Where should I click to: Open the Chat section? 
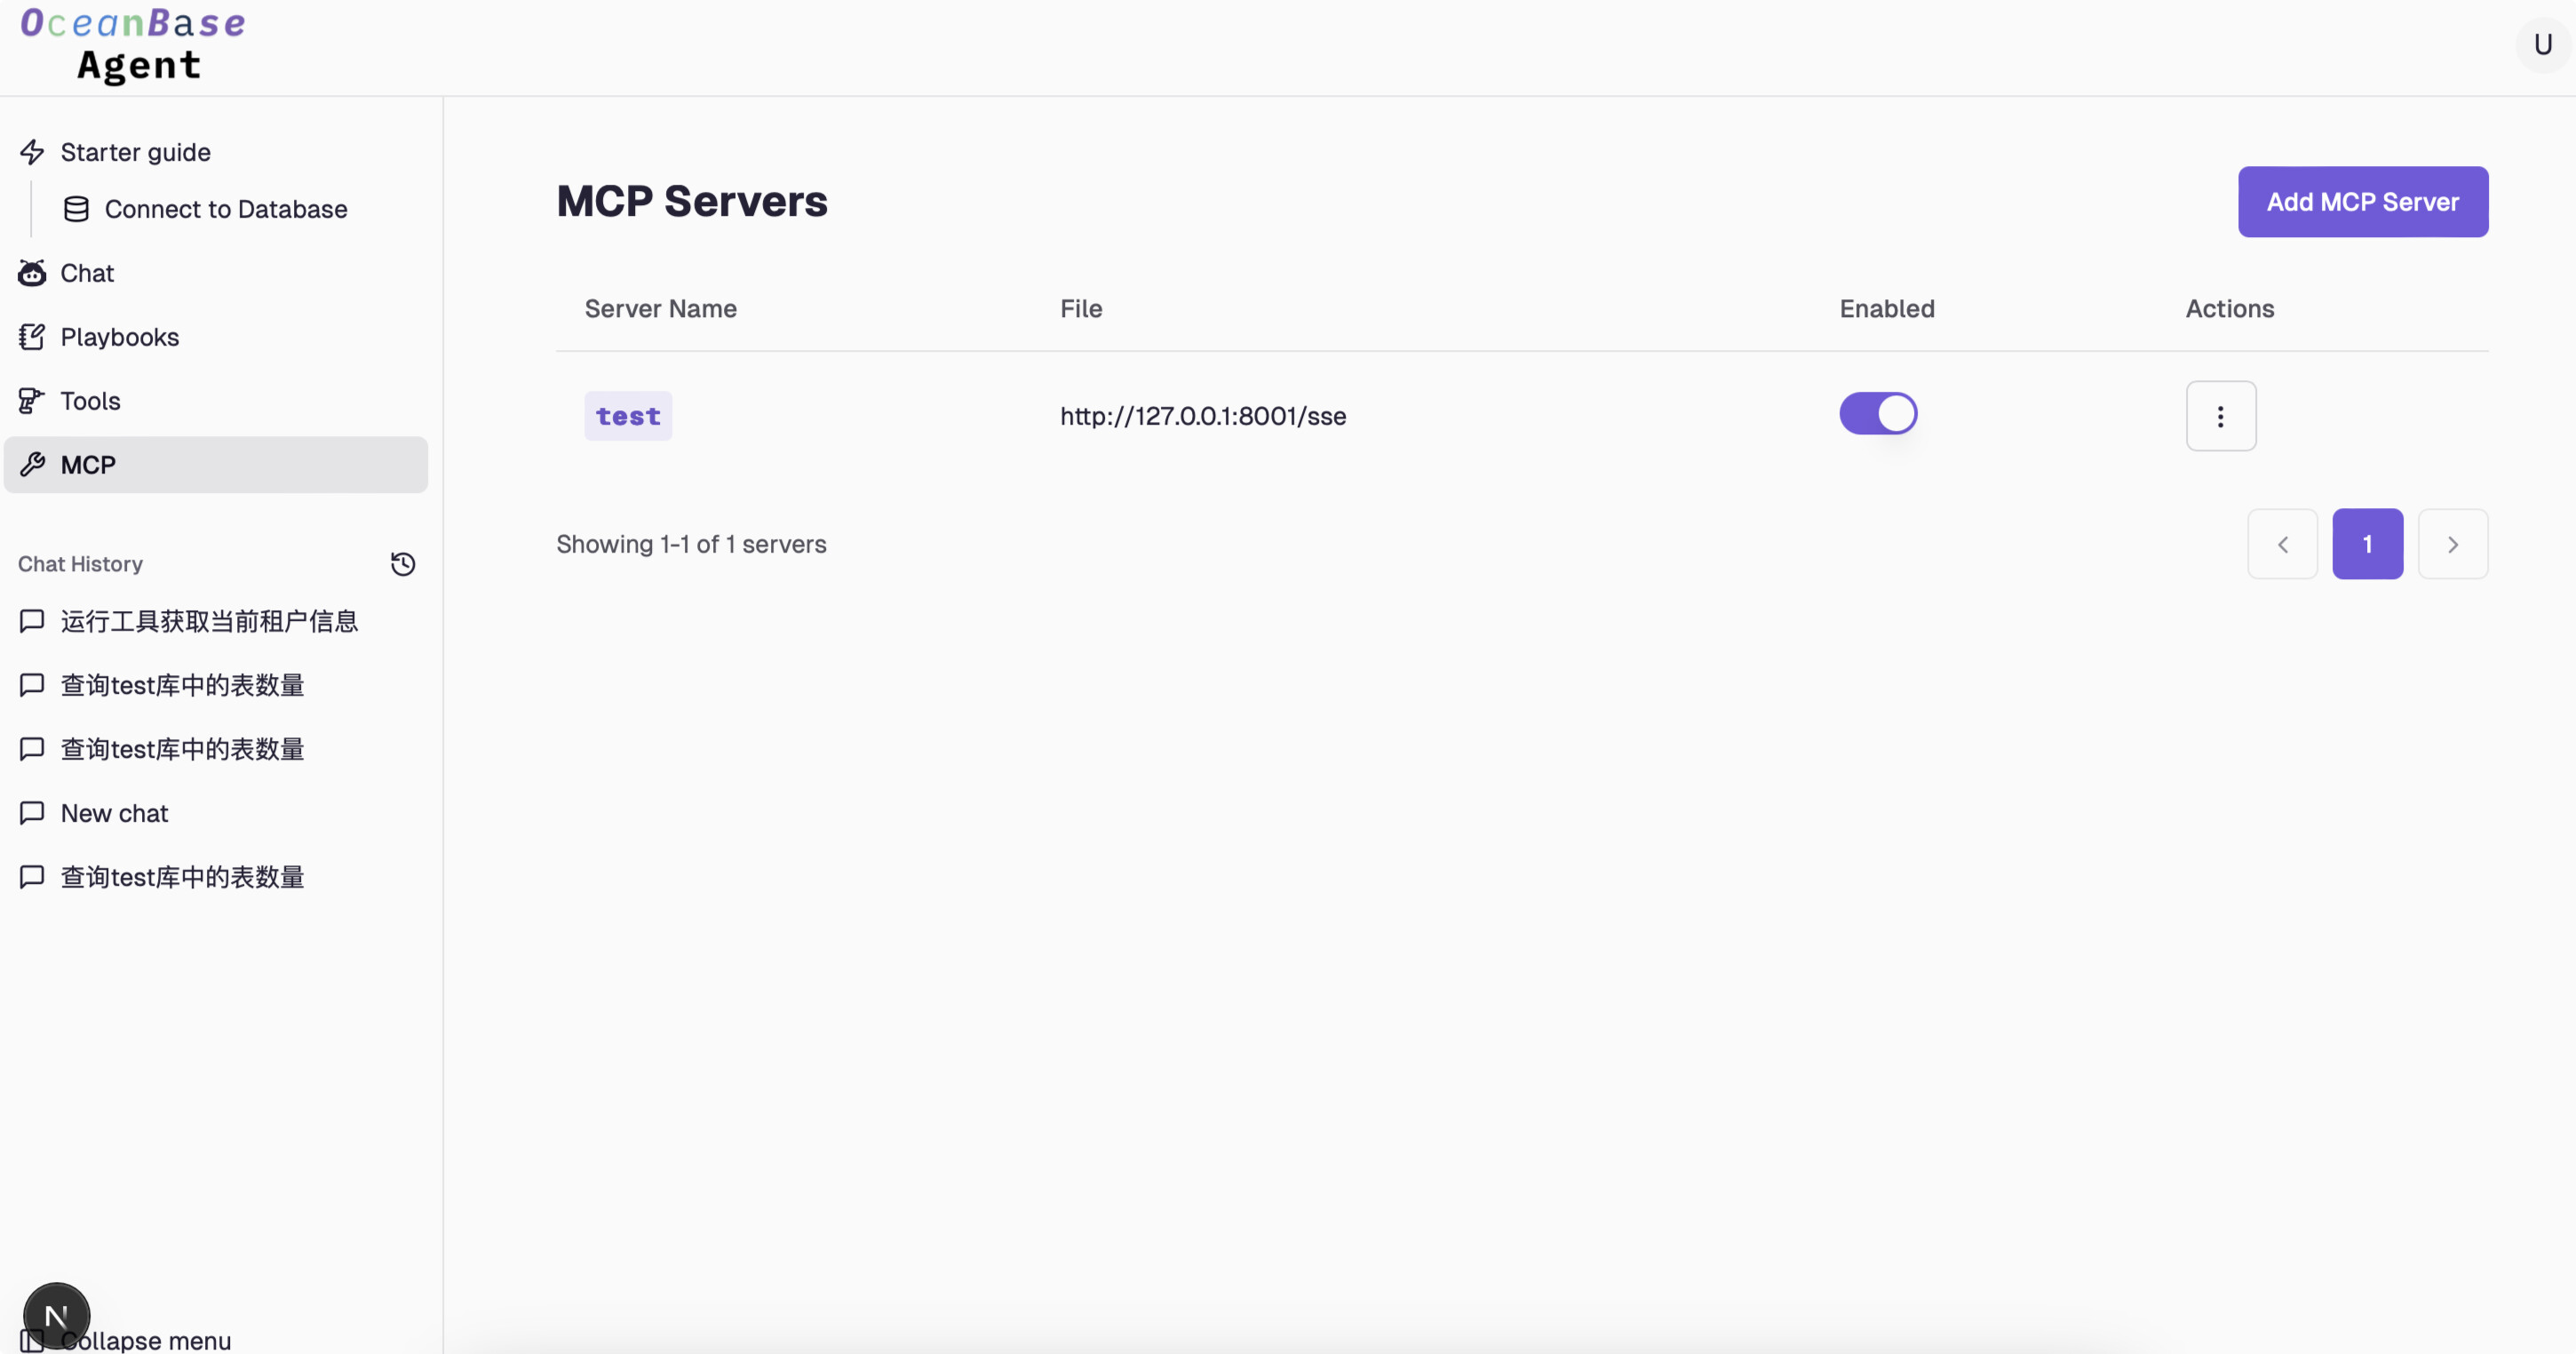click(x=216, y=273)
